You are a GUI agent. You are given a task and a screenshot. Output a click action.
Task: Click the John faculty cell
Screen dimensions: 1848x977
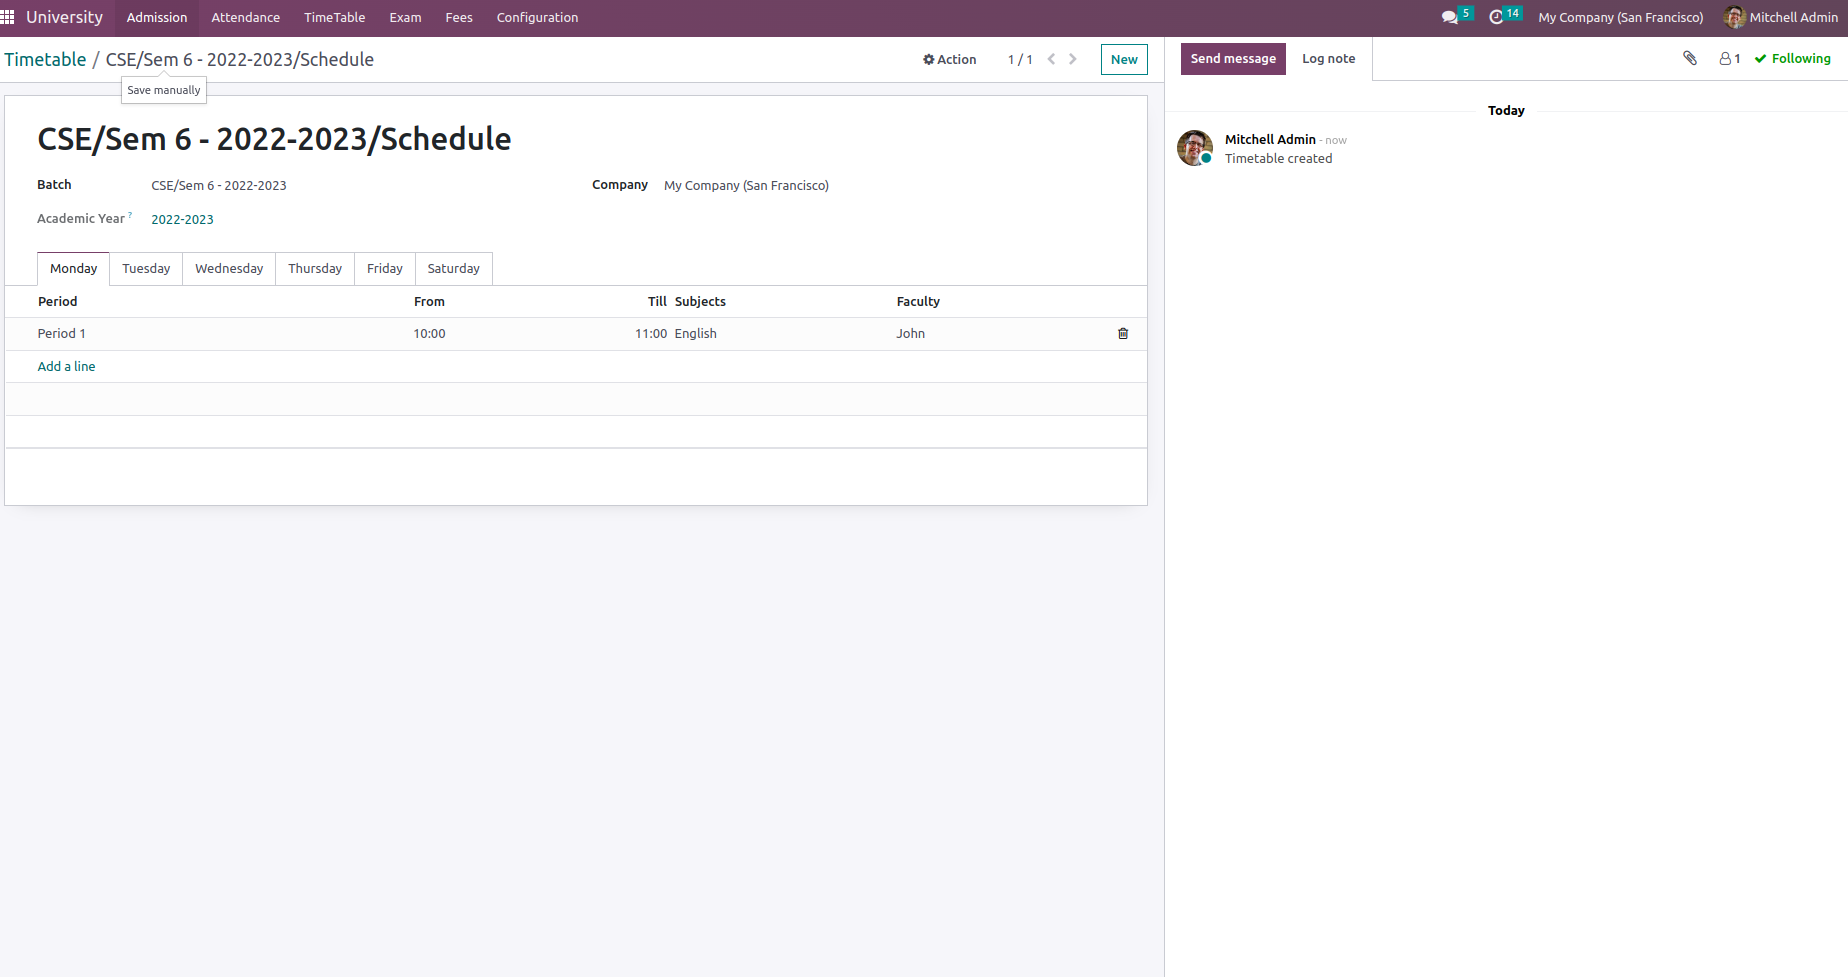coord(911,334)
